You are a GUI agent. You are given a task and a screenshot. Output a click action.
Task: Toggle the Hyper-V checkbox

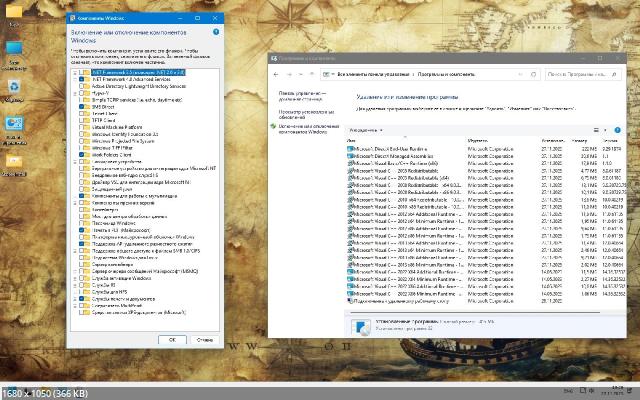pyautogui.click(x=81, y=95)
